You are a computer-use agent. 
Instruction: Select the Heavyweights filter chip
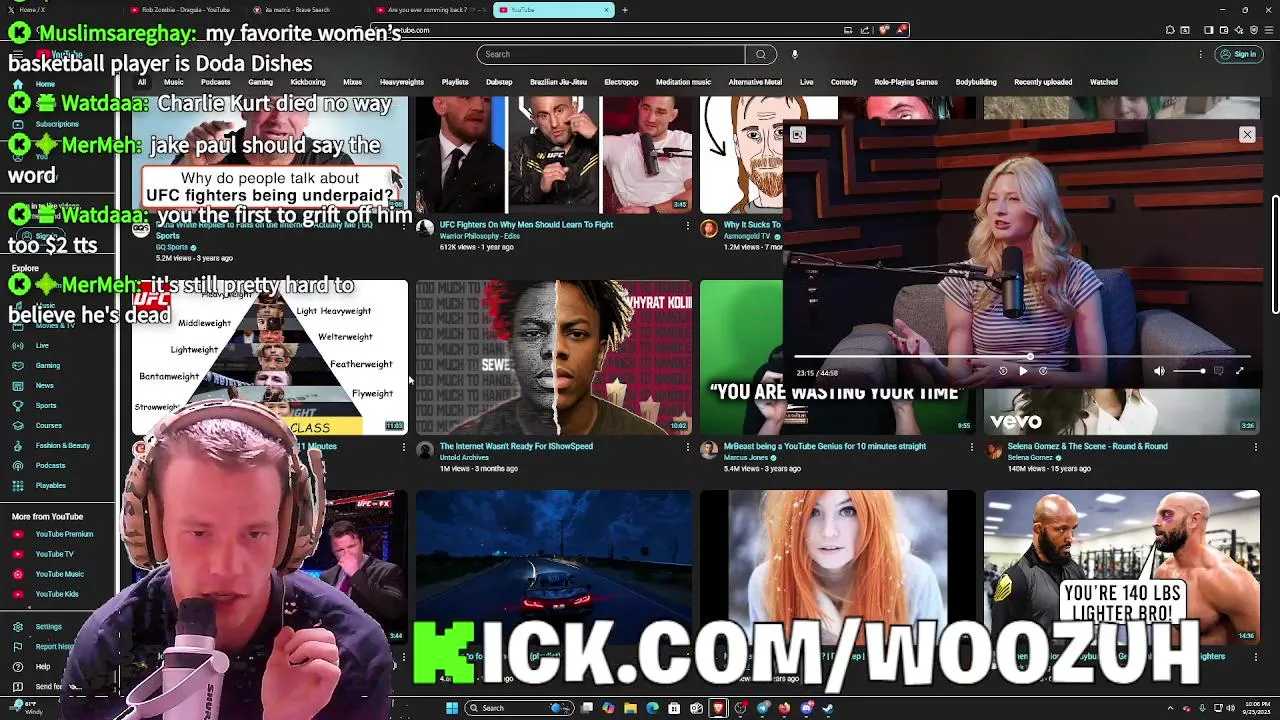402,82
